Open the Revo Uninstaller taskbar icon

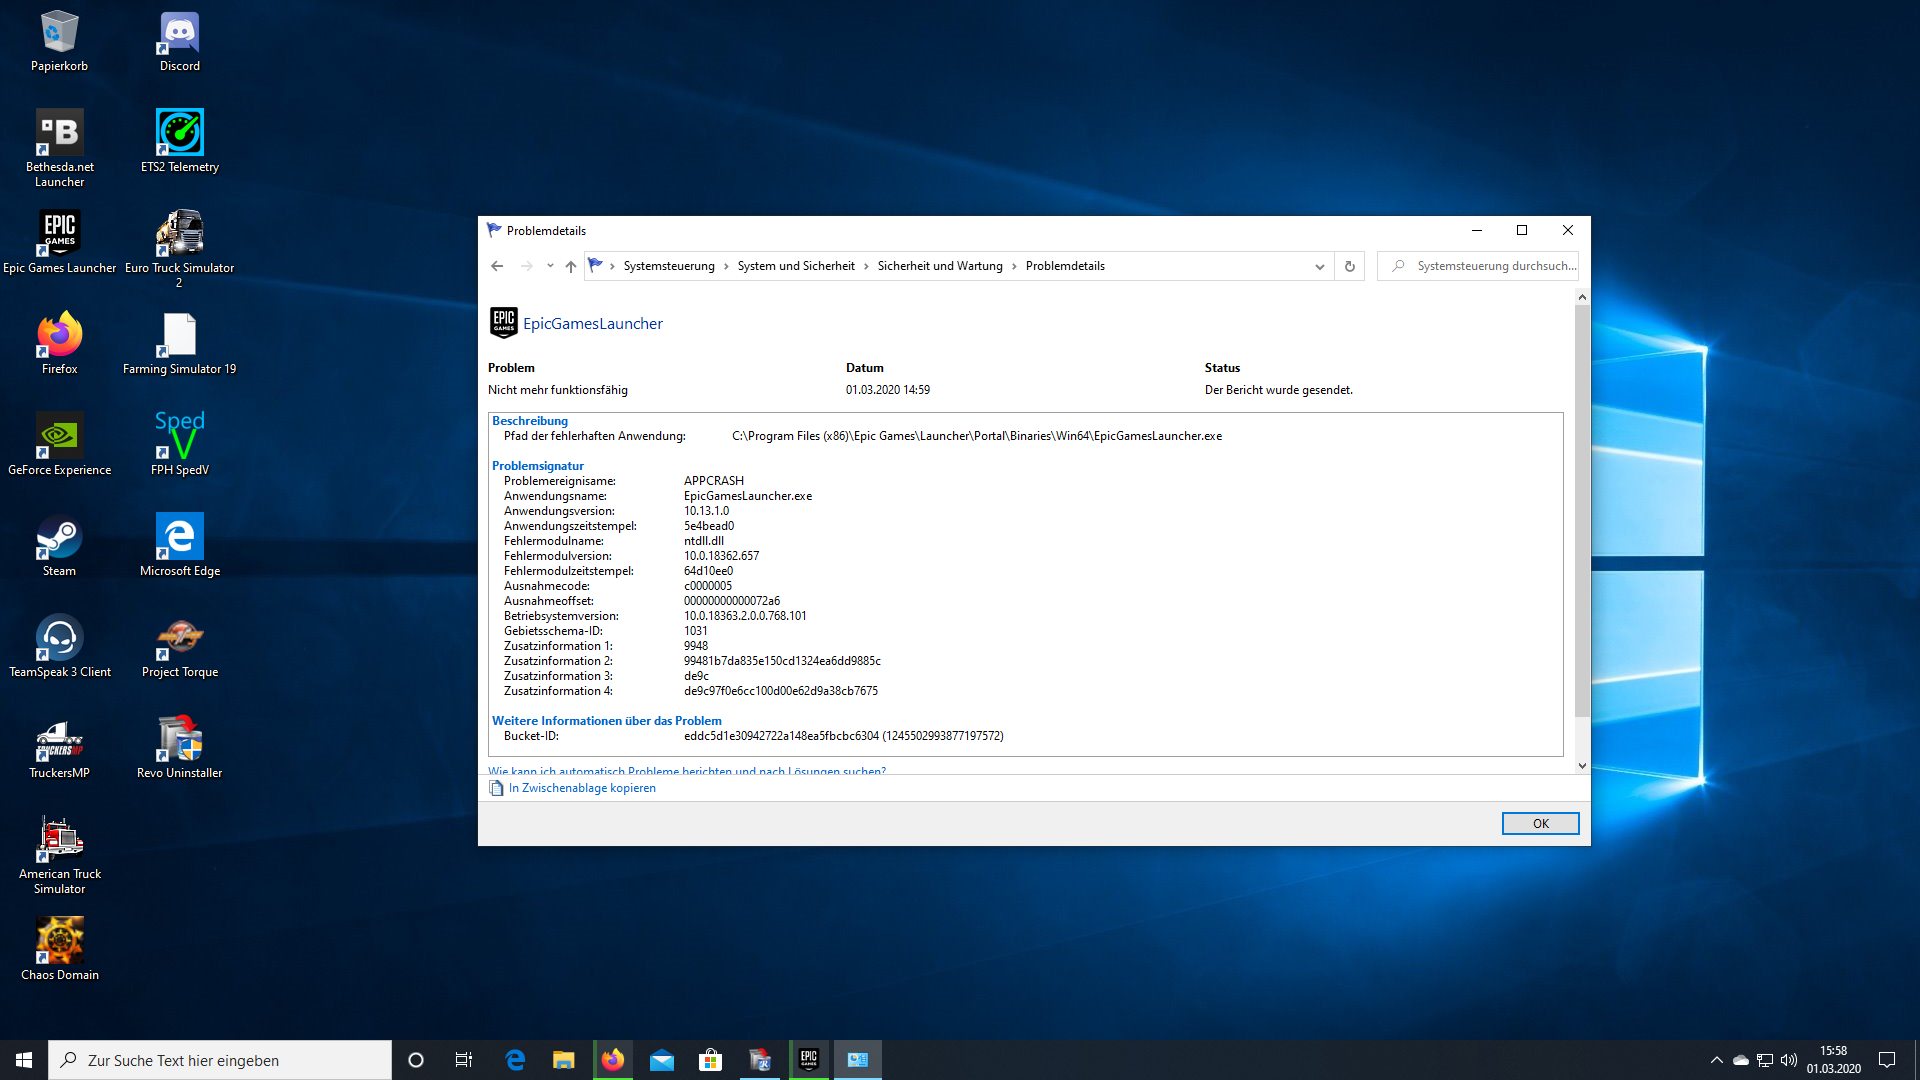[x=760, y=1060]
